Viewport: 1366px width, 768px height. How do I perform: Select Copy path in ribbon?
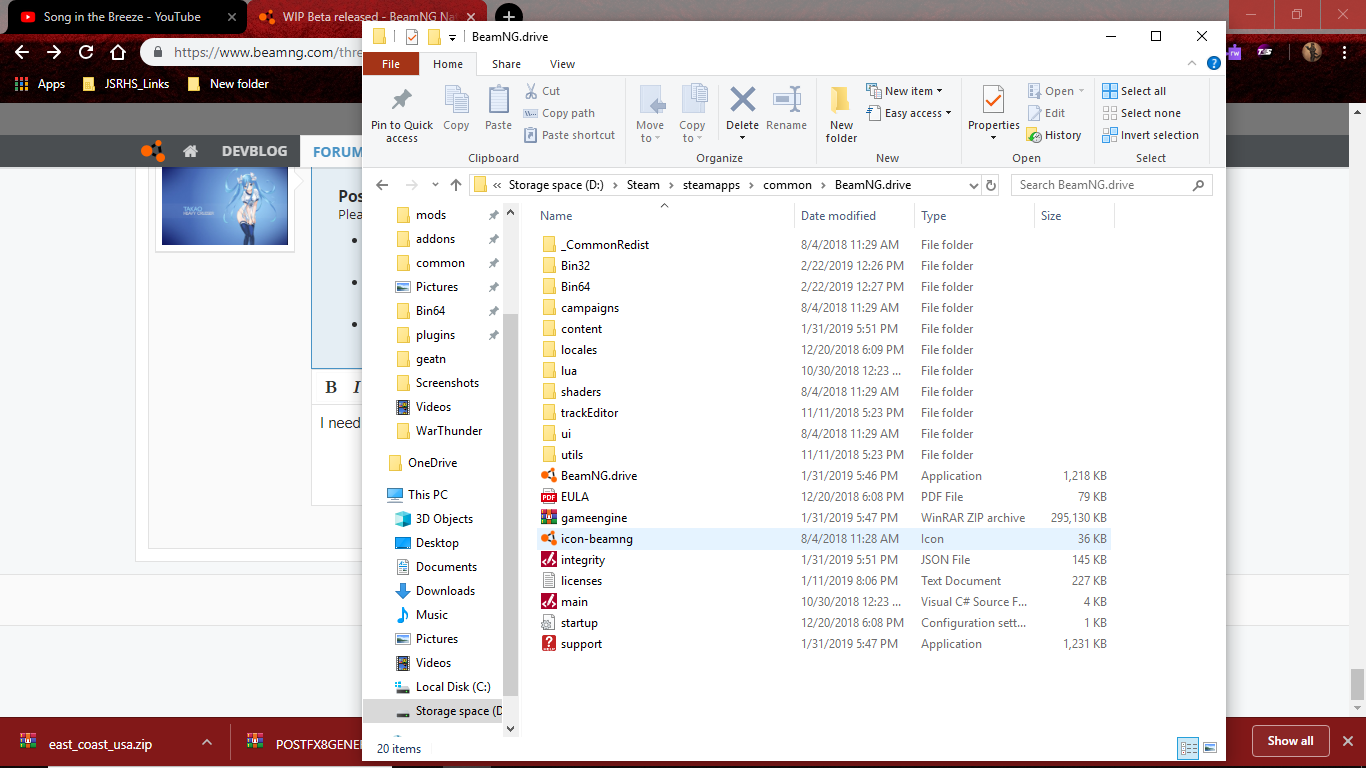click(x=559, y=113)
